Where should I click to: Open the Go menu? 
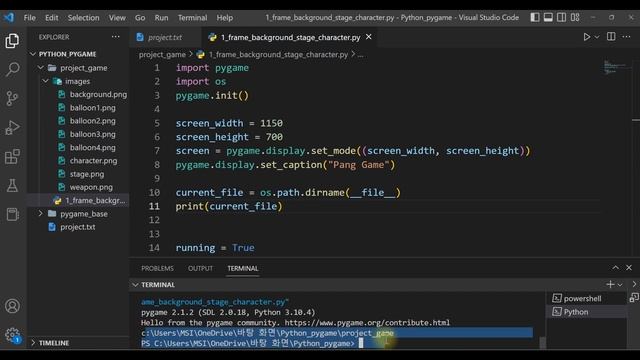point(140,18)
